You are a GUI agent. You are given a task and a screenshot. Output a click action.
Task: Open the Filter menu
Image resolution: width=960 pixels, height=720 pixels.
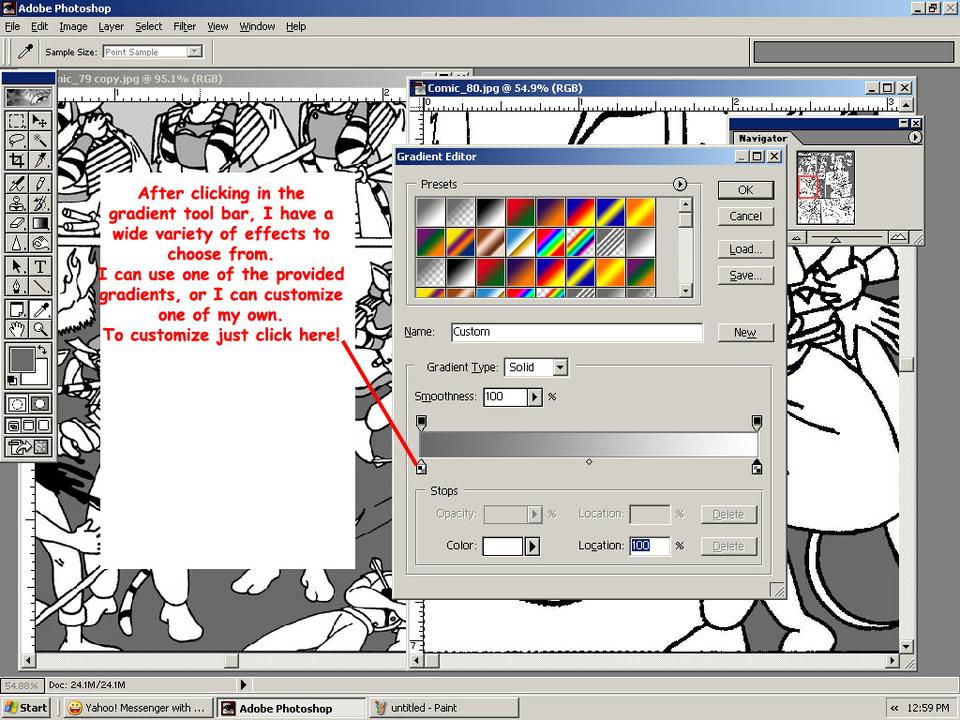pos(184,26)
